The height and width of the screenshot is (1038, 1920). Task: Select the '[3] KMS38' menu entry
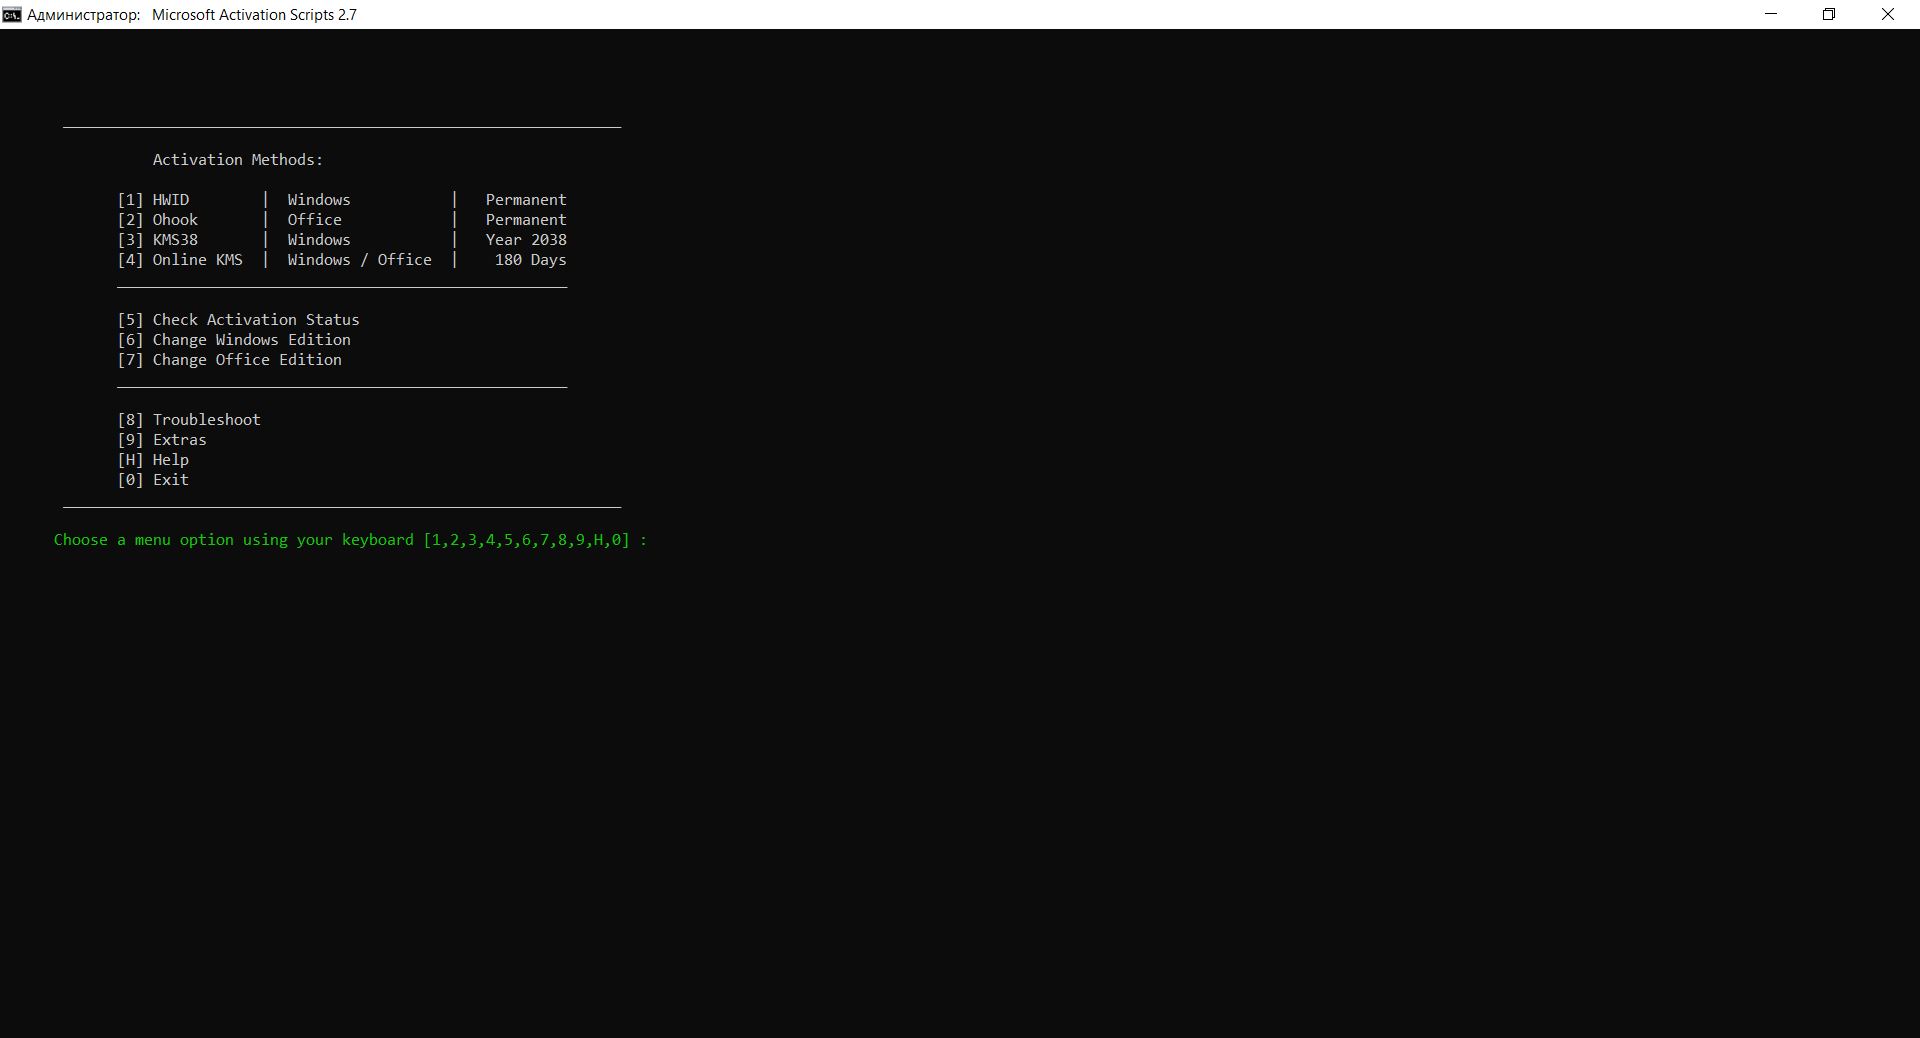click(x=158, y=240)
